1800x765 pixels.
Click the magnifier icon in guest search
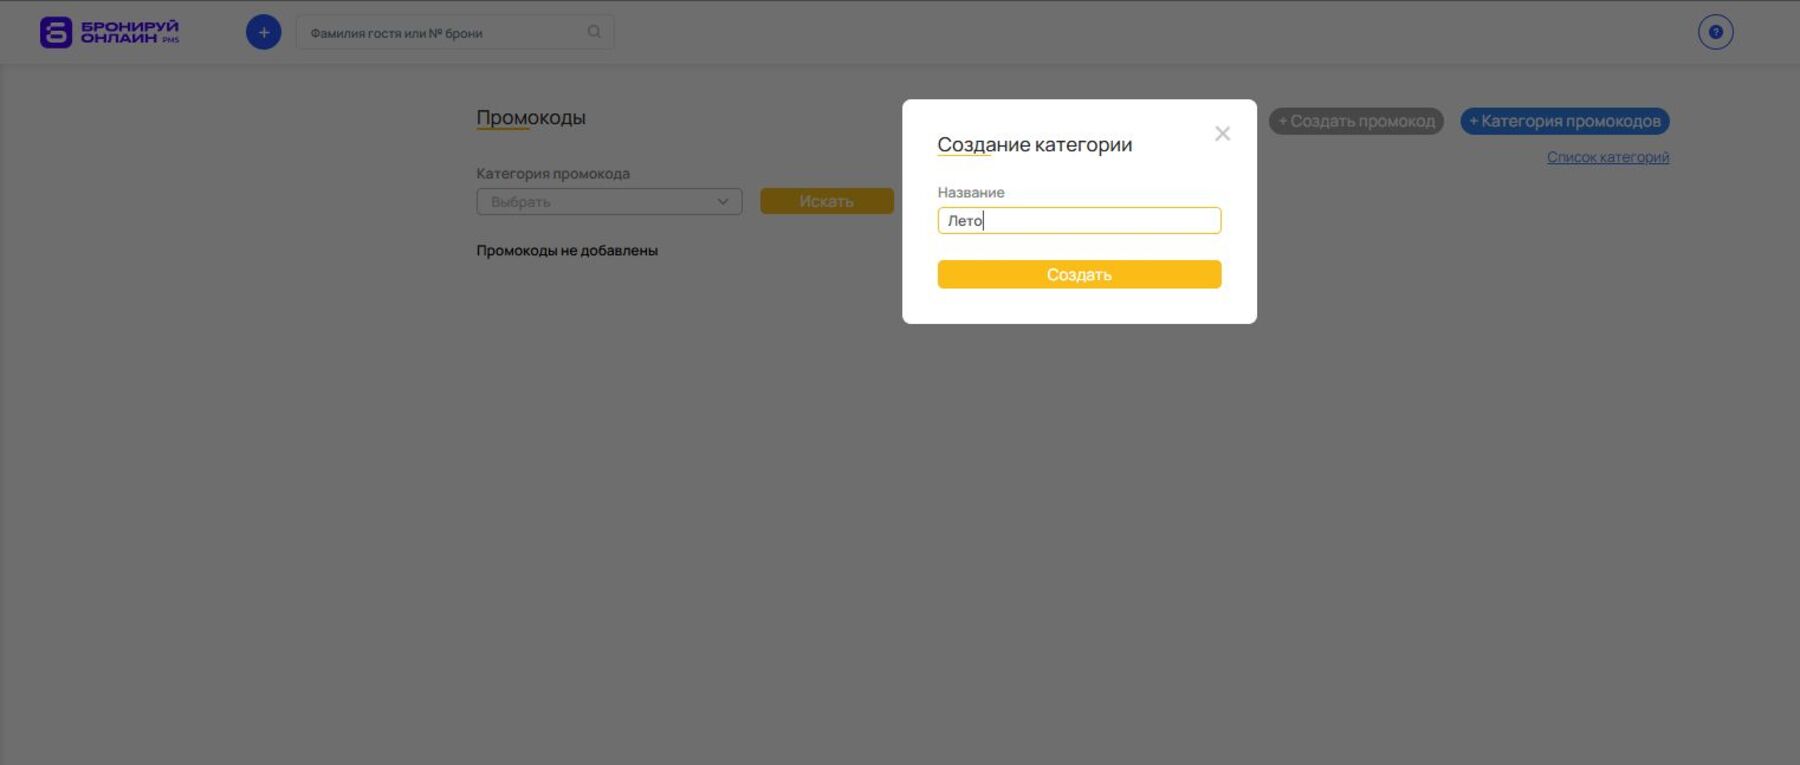tap(594, 32)
